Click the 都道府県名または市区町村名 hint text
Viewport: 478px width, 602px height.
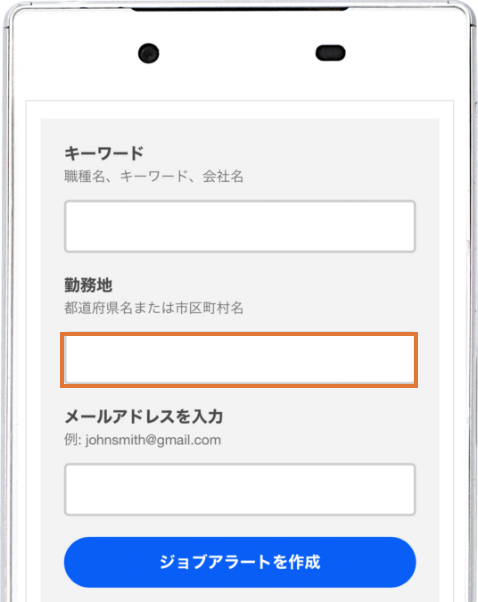[x=154, y=308]
